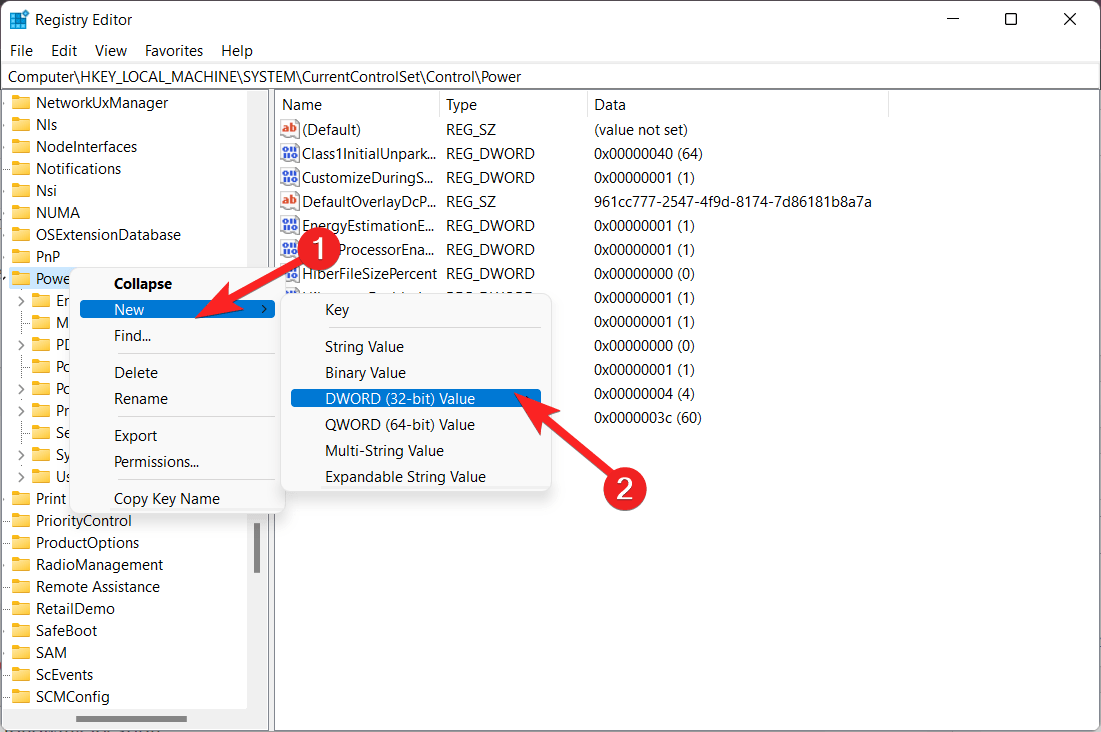Click the DWORD icon beside EnergyEstimationE value
1101x732 pixels.
pos(290,225)
